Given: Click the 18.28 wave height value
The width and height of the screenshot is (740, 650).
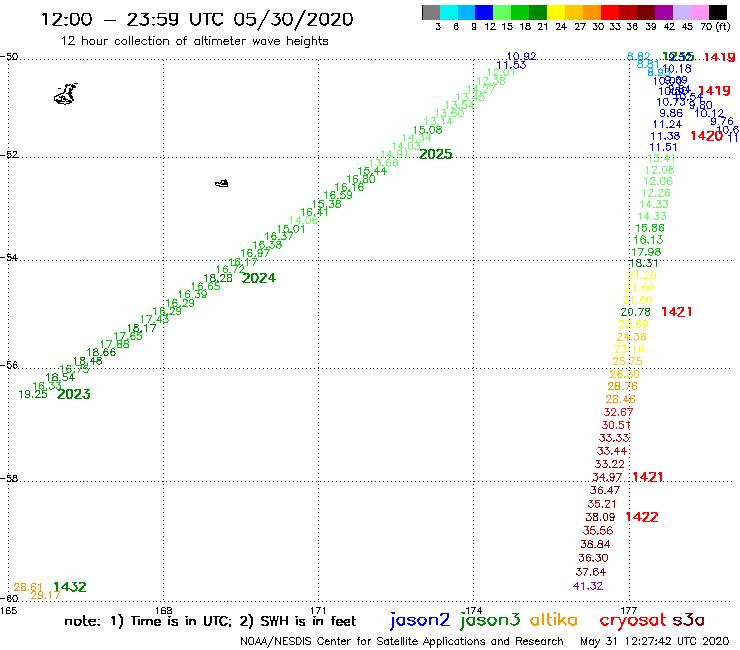Looking at the screenshot, I should tap(218, 279).
